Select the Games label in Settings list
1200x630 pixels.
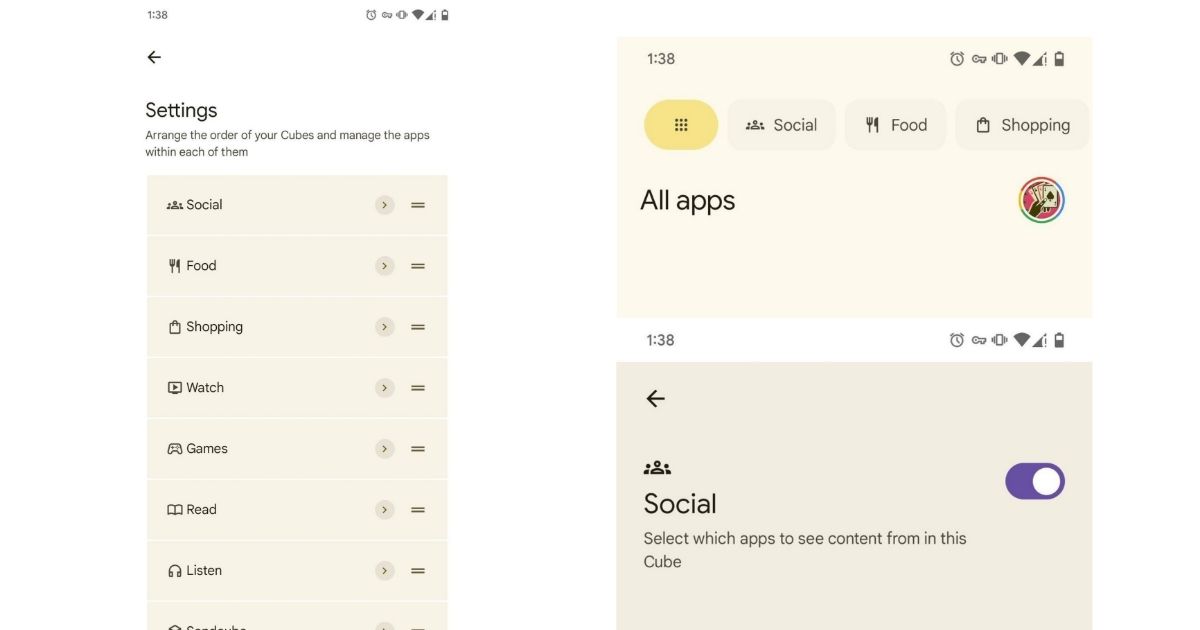[x=207, y=449]
